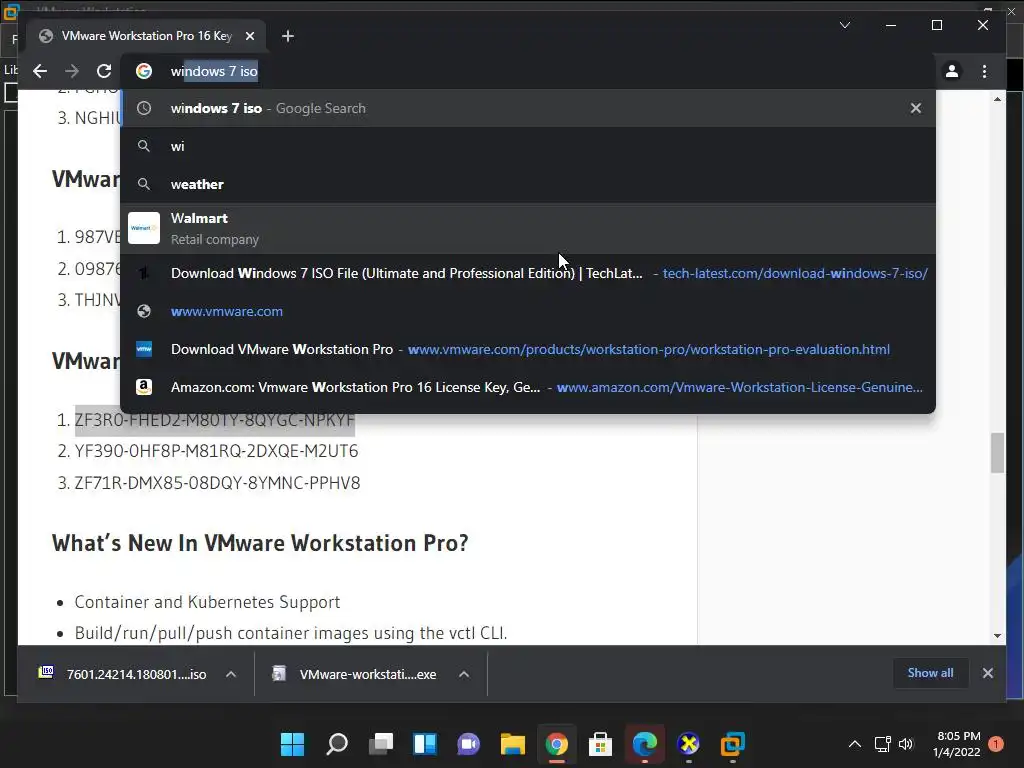Open the network icon in system tray
This screenshot has height=768, width=1024.
point(882,744)
